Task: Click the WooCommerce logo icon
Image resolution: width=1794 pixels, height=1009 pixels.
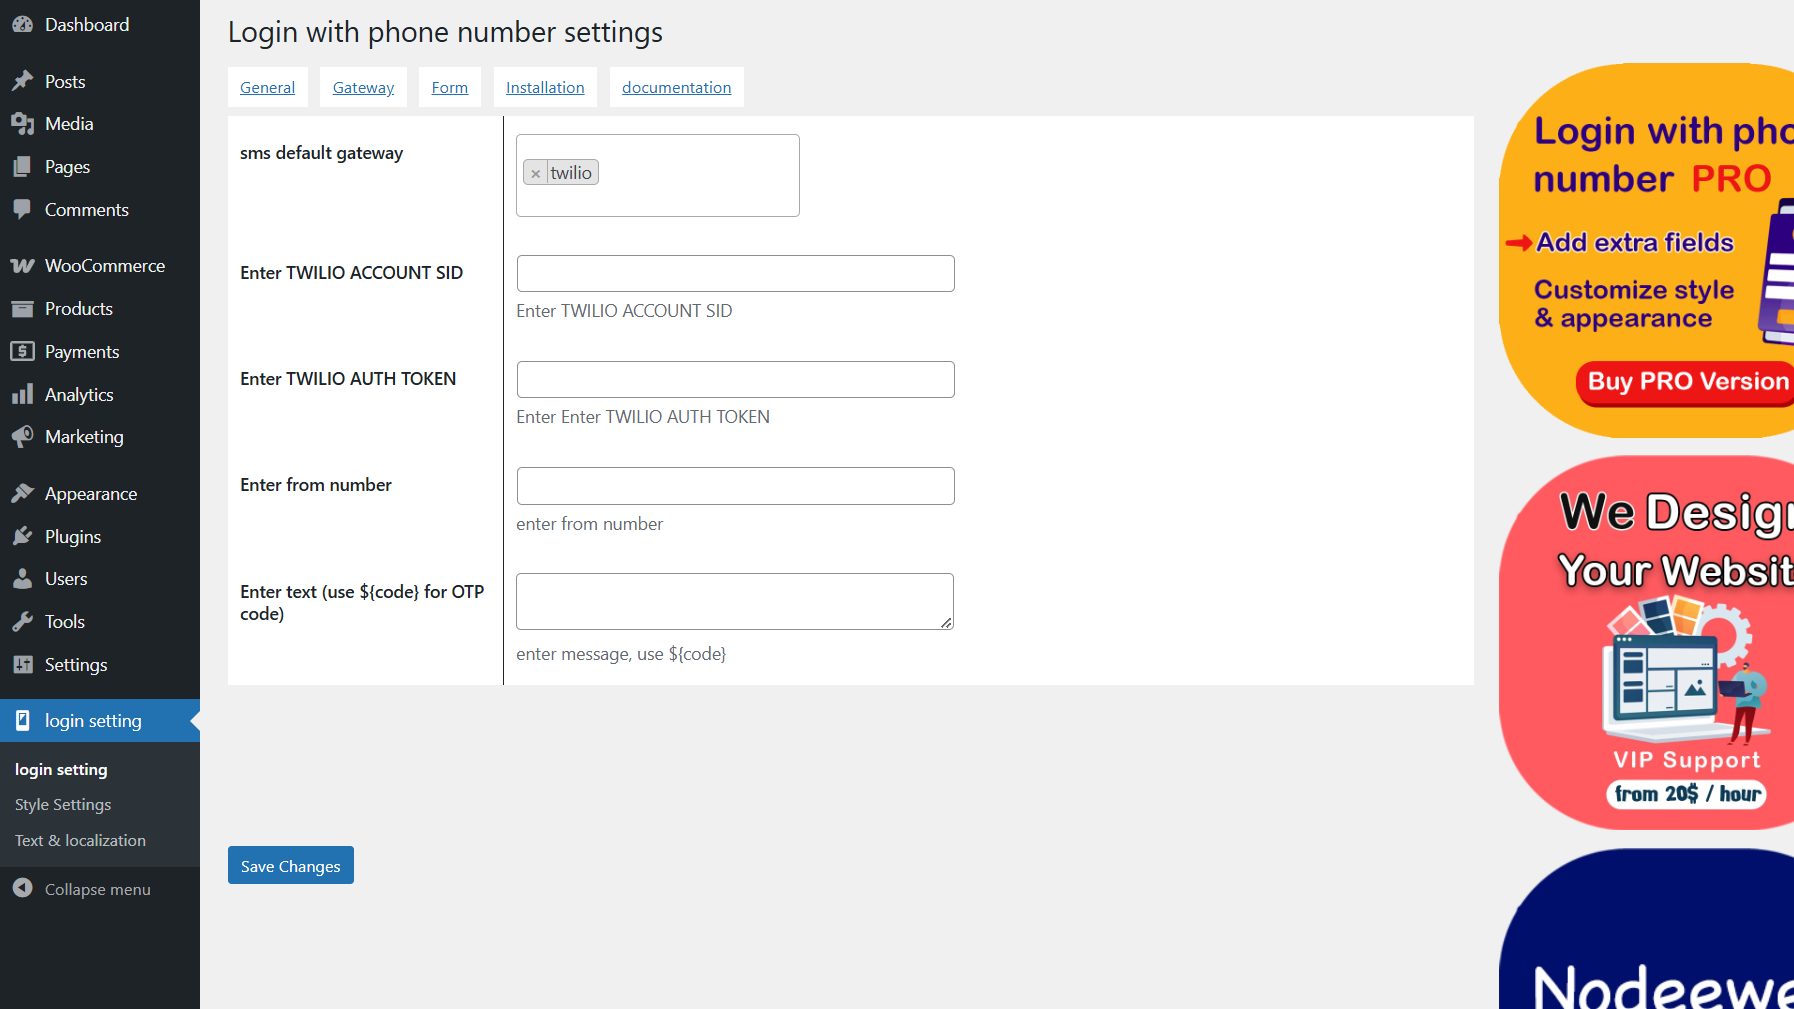Action: (22, 266)
